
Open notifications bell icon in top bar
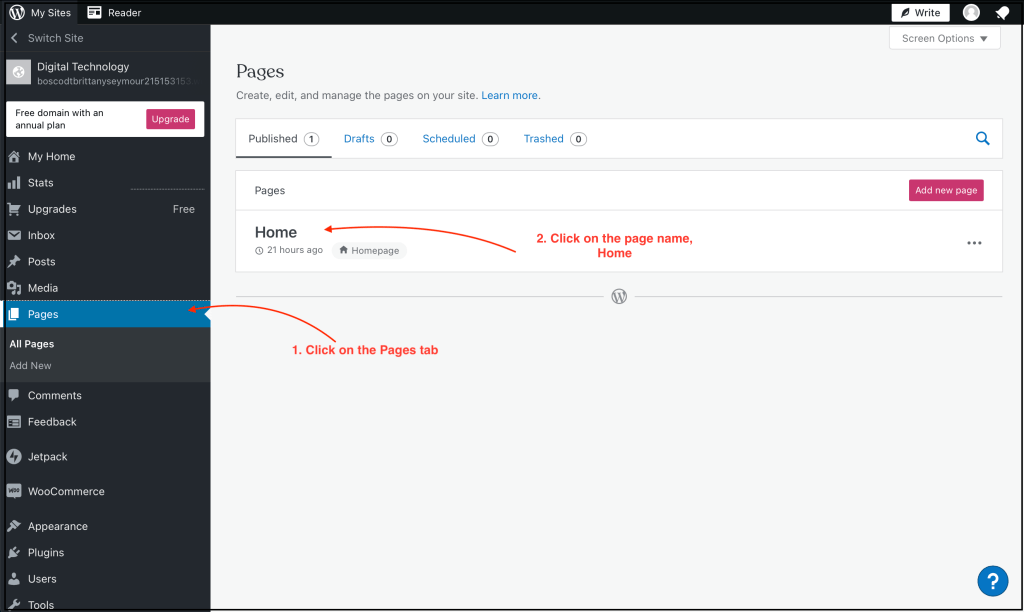pos(1002,13)
